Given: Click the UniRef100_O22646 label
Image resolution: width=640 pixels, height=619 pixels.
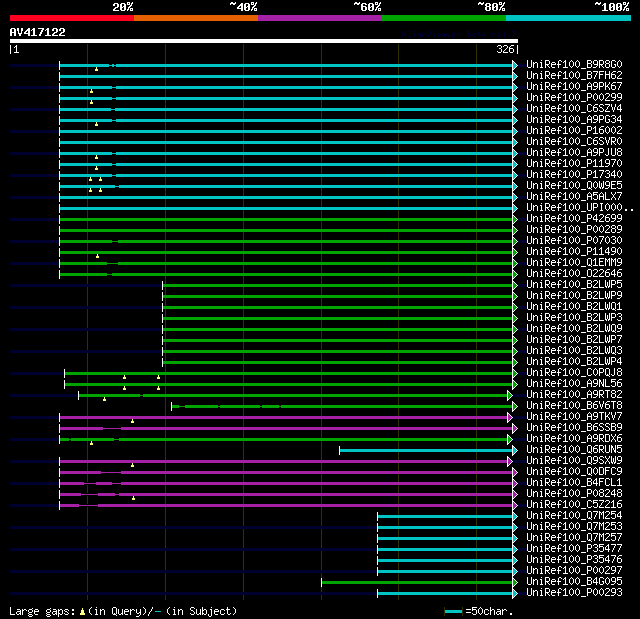Looking at the screenshot, I should click(574, 274).
